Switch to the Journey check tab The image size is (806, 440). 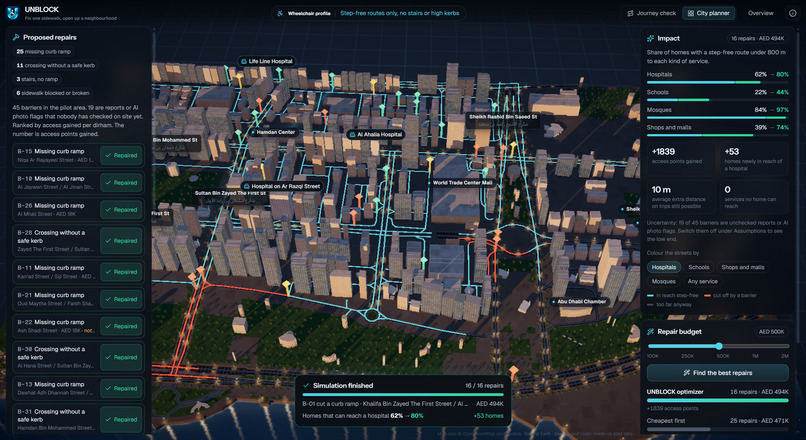tap(651, 13)
